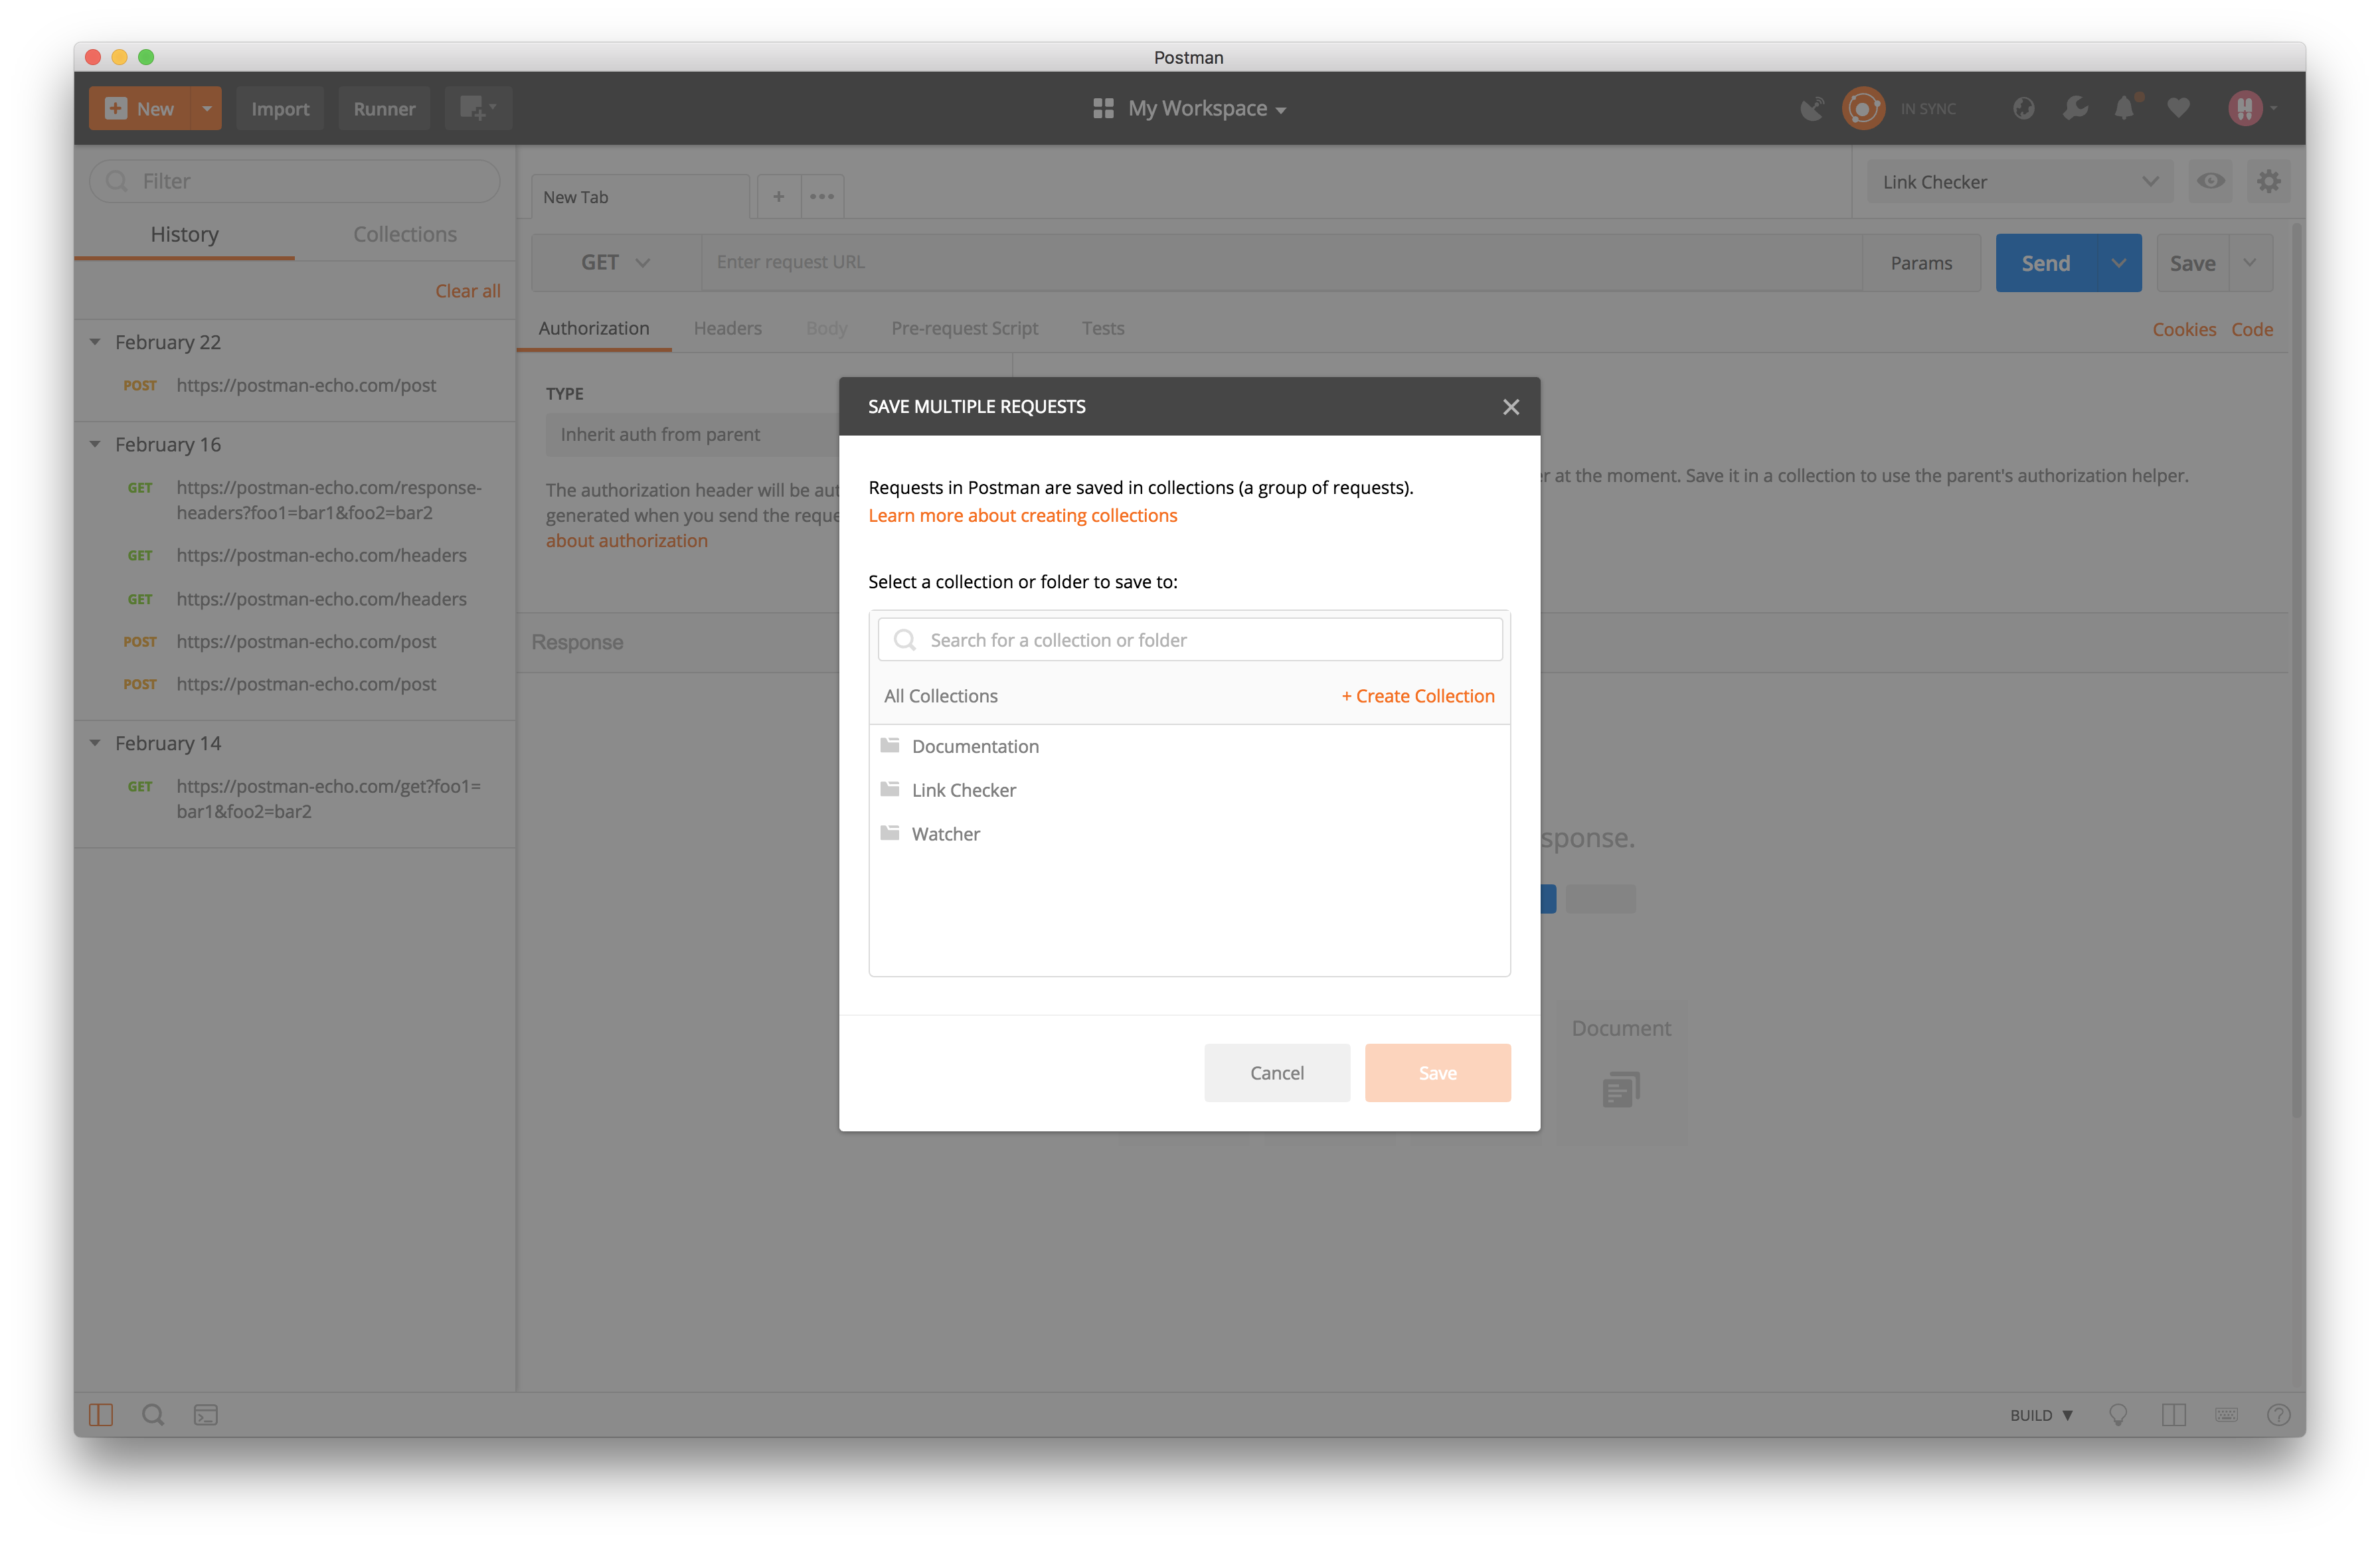Click the lightbulb bootcamp icon
The height and width of the screenshot is (1543, 2380).
point(2118,1414)
